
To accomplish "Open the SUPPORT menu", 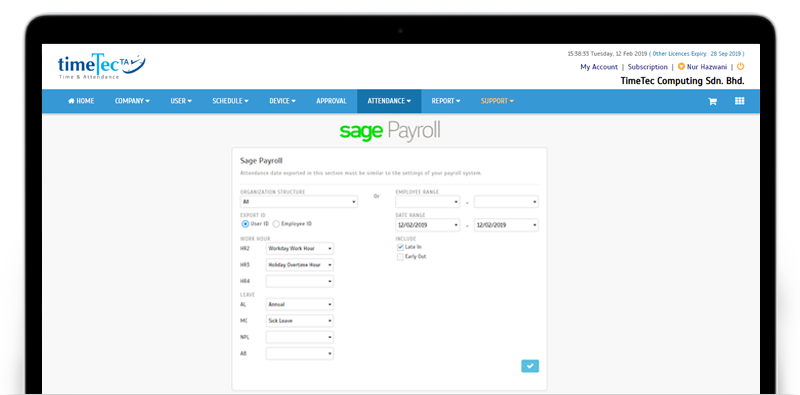I will [x=497, y=101].
